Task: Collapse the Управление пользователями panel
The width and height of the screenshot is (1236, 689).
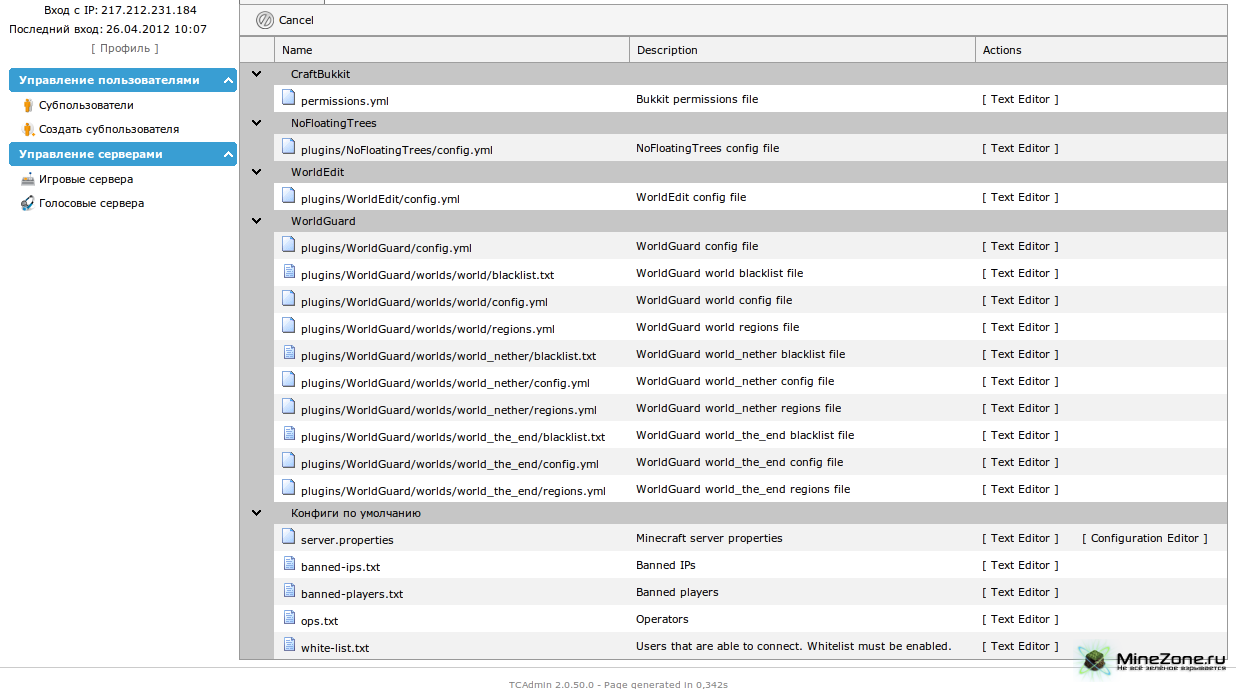Action: tap(228, 81)
